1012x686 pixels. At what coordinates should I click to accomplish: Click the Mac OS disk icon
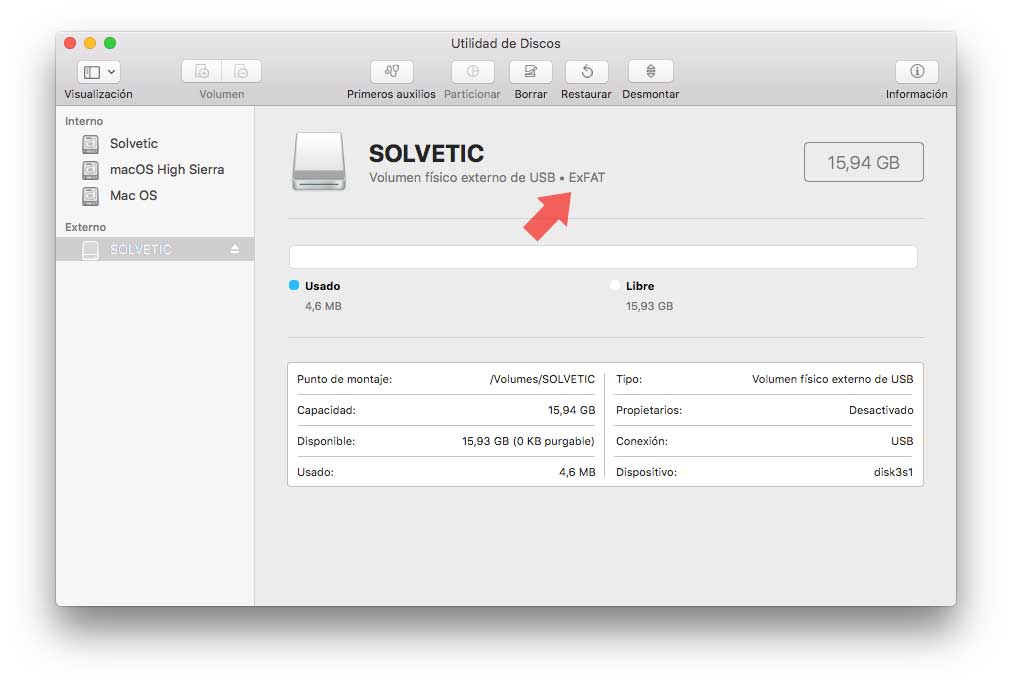coord(90,196)
